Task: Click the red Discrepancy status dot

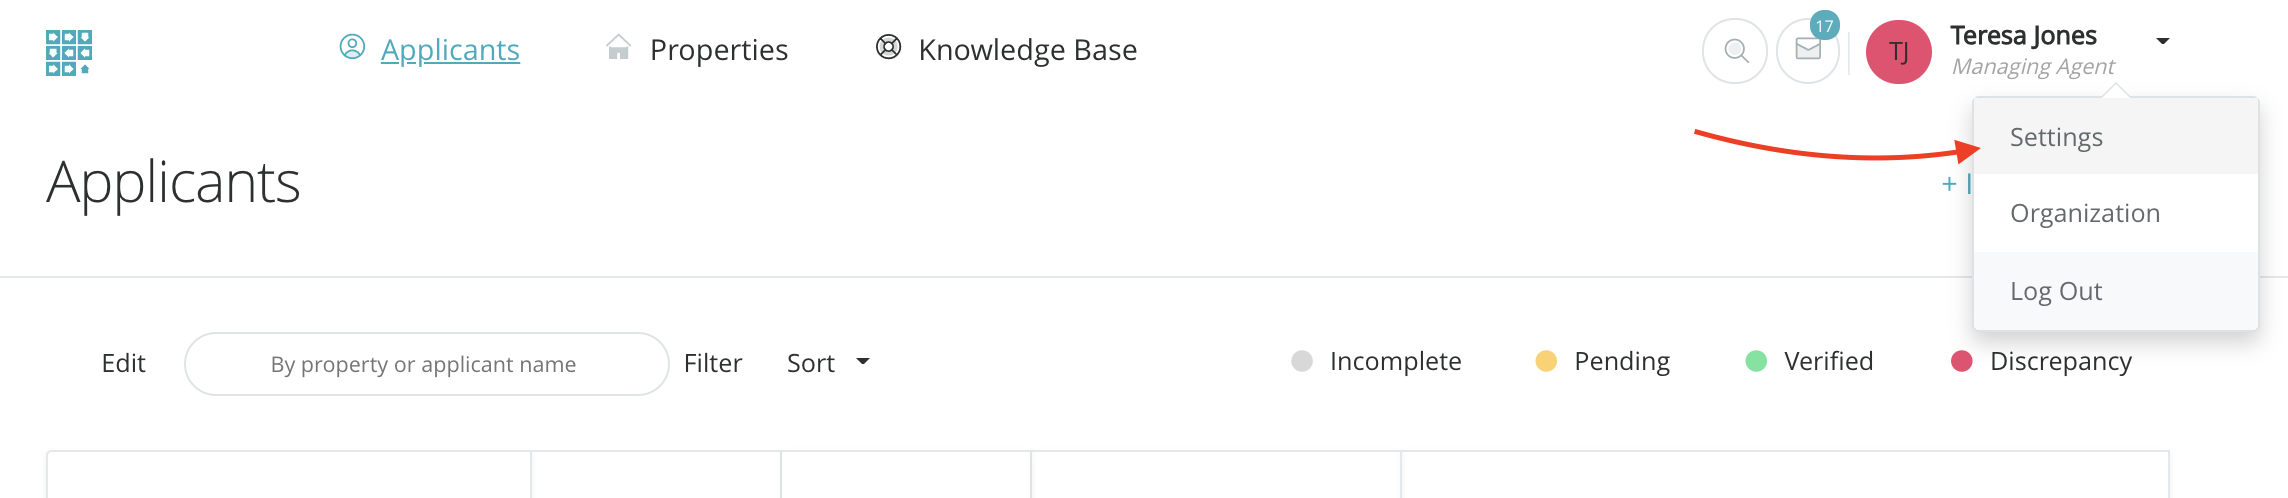Action: [1962, 361]
